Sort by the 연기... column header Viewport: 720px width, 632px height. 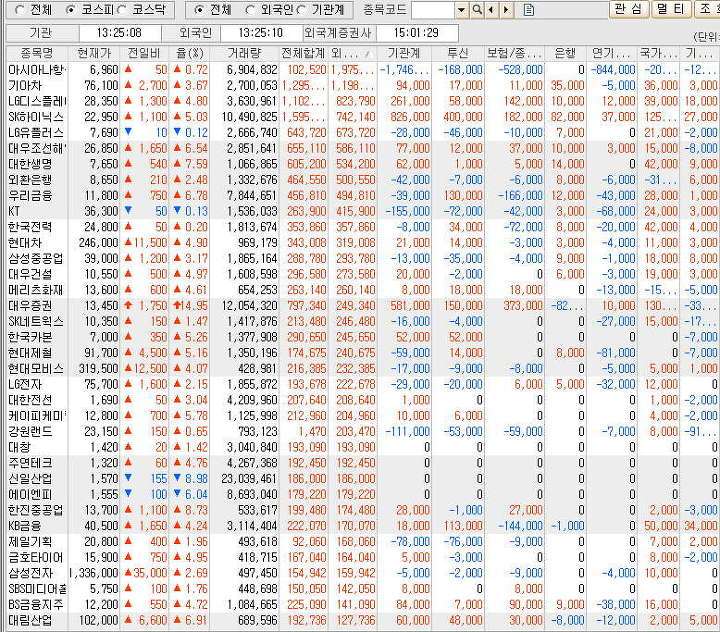(x=612, y=53)
